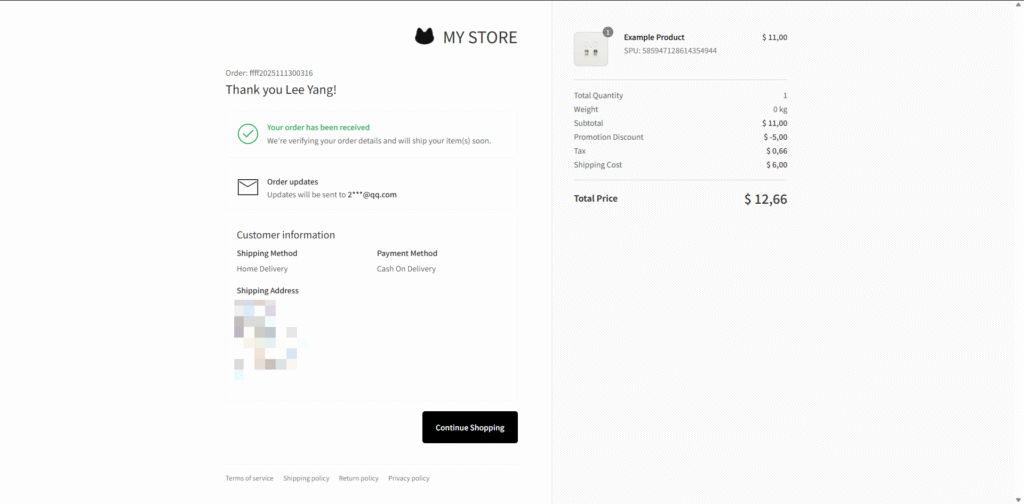Viewport: 1024px width, 504px height.
Task: Select the Example Product name
Action: 654,37
